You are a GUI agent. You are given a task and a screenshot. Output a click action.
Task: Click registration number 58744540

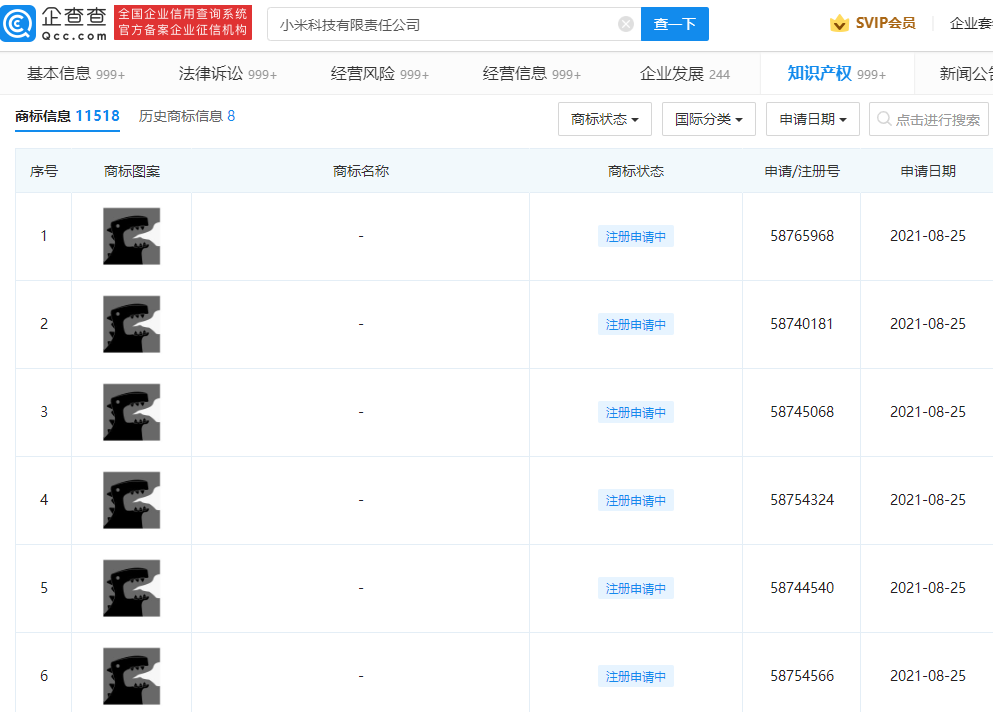802,588
